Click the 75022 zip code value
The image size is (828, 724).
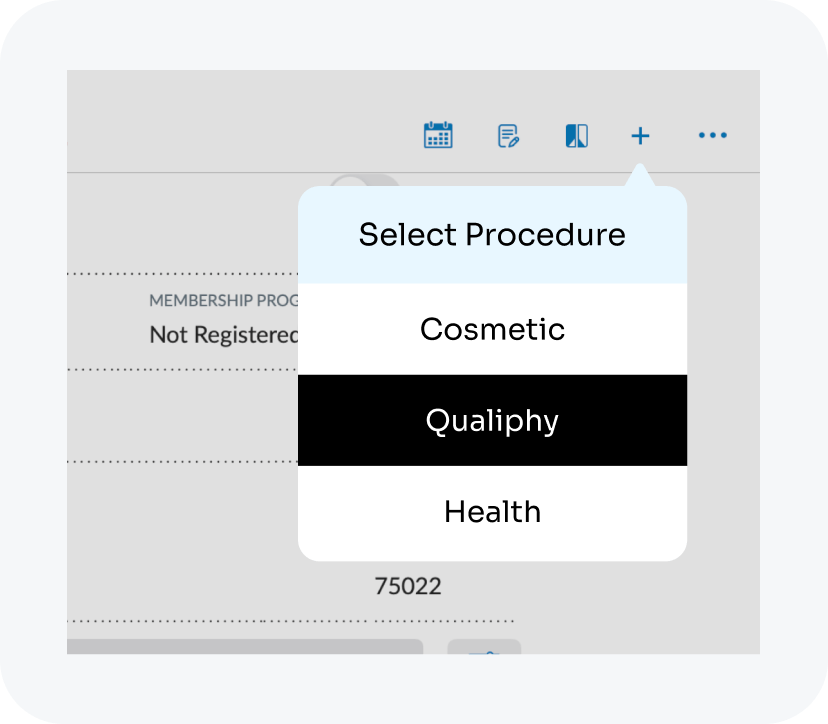(x=407, y=586)
